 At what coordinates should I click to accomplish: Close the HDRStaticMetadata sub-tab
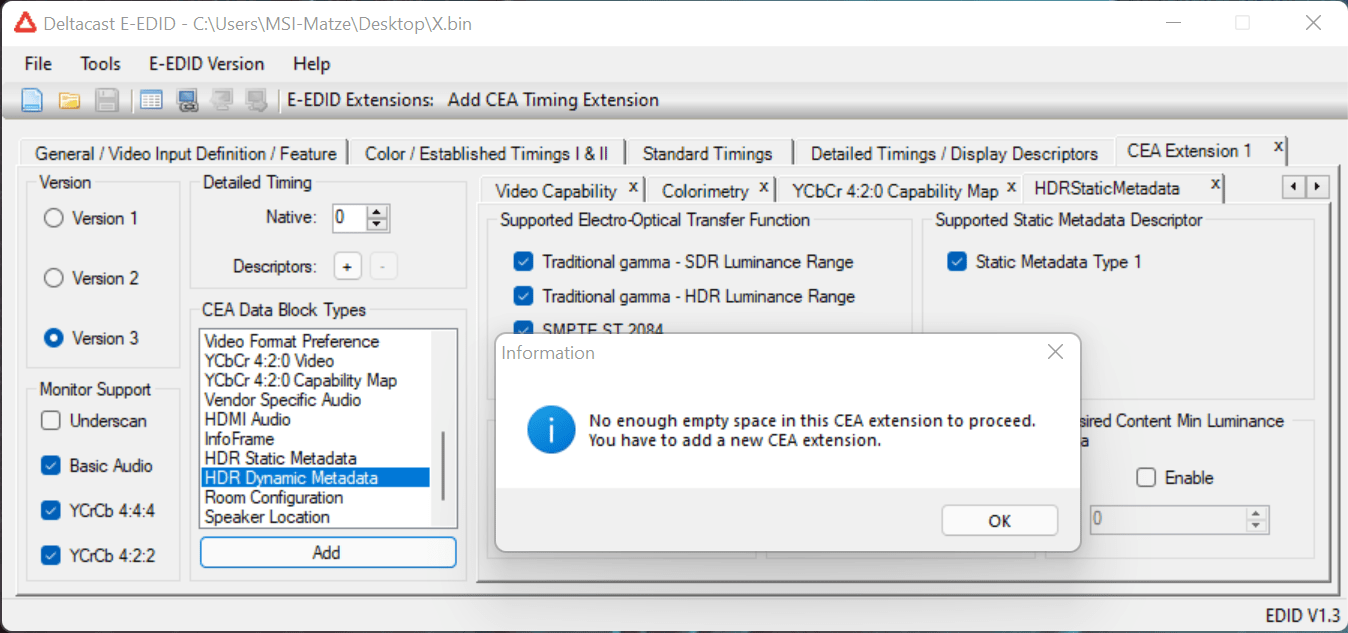[x=1215, y=183]
